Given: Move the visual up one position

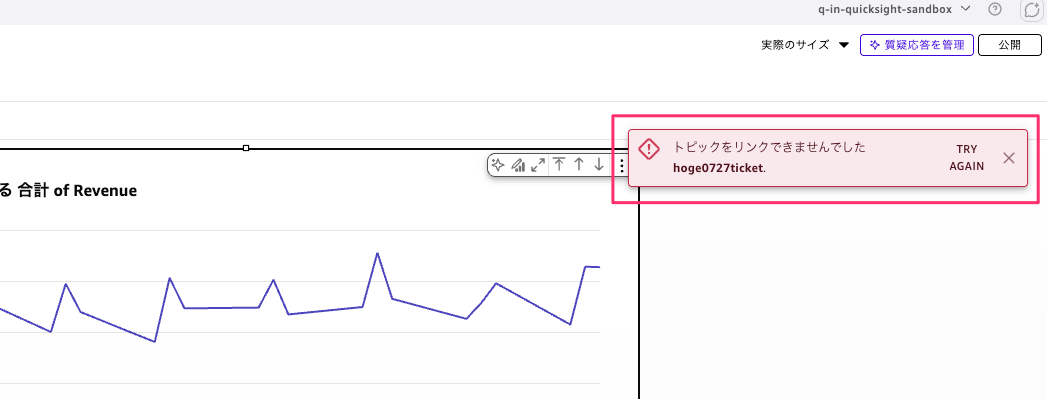Looking at the screenshot, I should pos(579,165).
